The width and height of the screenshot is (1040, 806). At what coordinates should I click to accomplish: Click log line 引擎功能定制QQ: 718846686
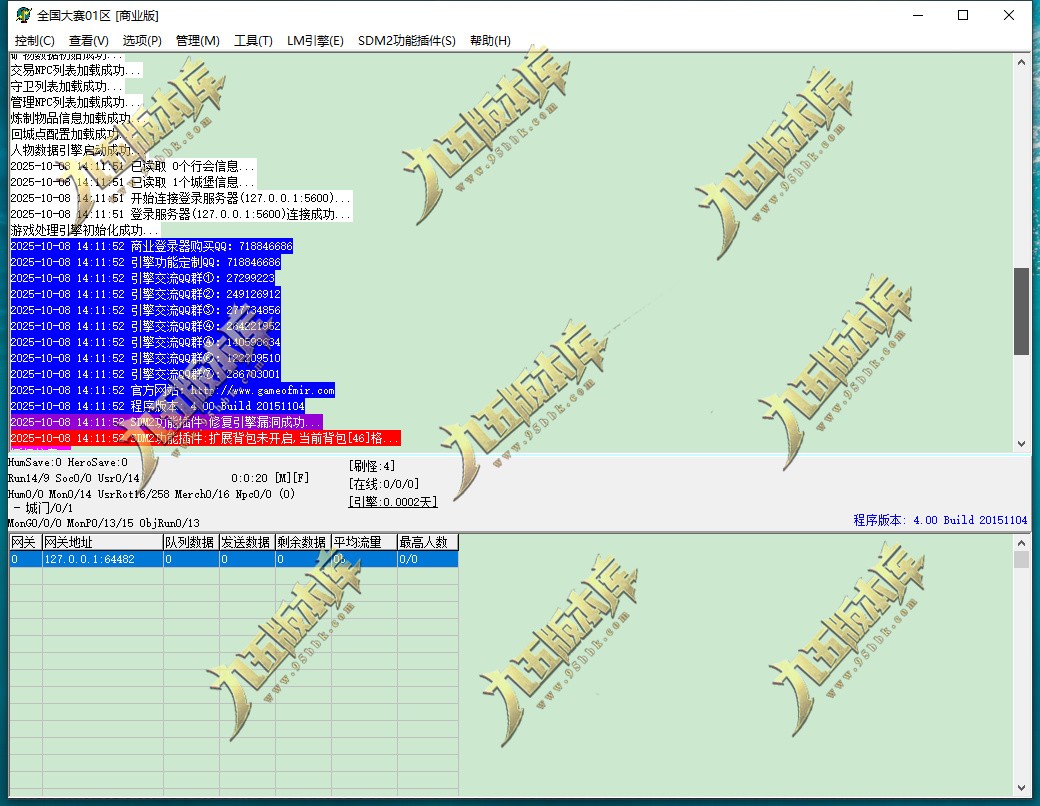145,262
